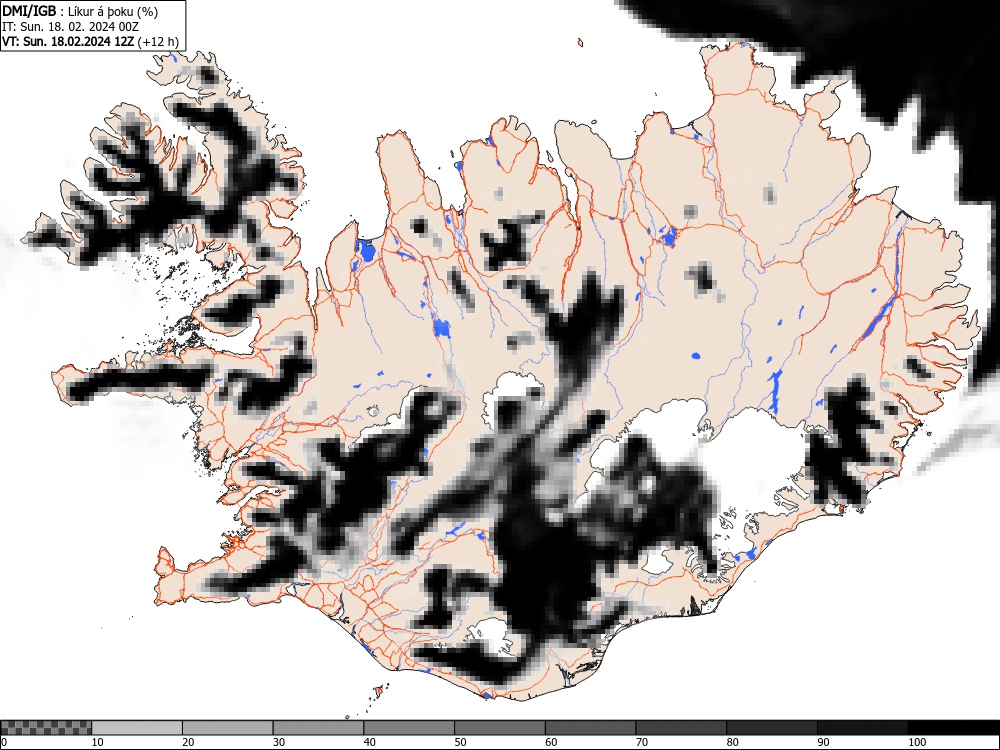Click the legend label '10'
This screenshot has height=750, width=1000.
click(x=98, y=742)
